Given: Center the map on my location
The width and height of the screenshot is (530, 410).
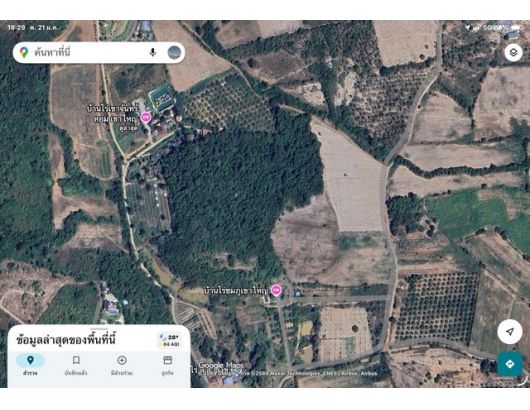Looking at the screenshot, I should click(510, 332).
